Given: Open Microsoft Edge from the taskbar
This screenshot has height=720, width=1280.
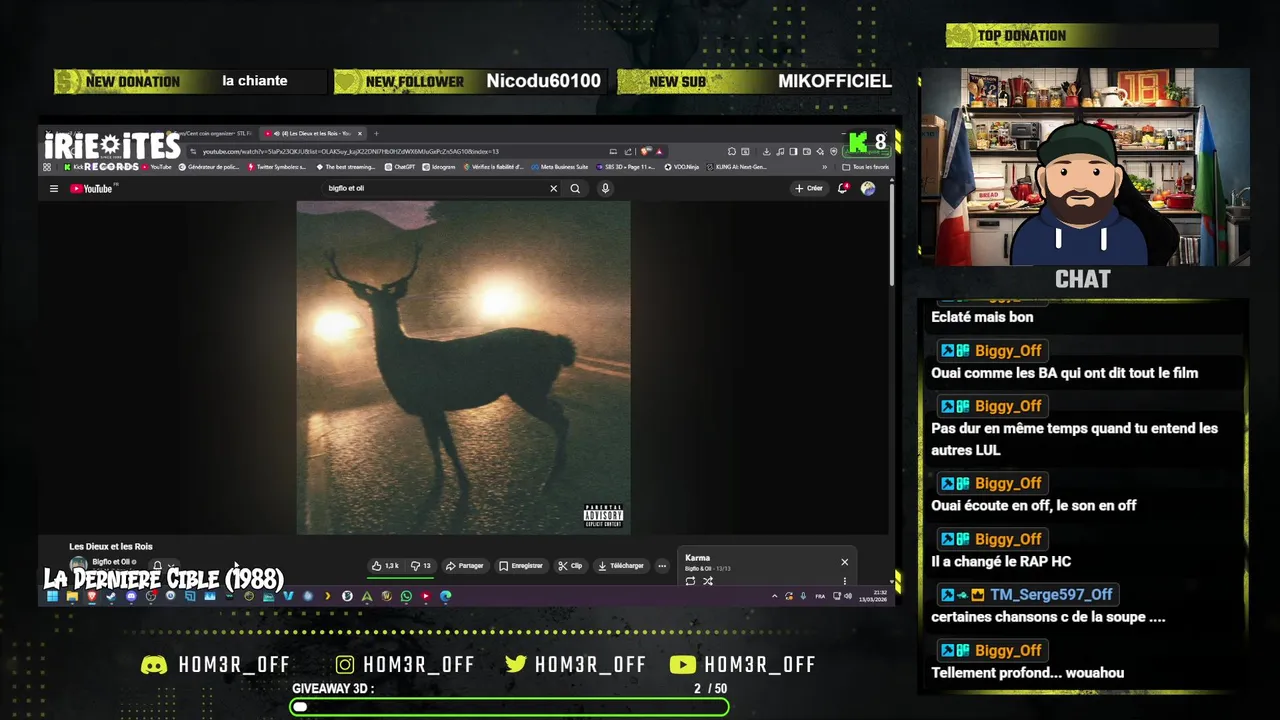Looking at the screenshot, I should tap(446, 596).
